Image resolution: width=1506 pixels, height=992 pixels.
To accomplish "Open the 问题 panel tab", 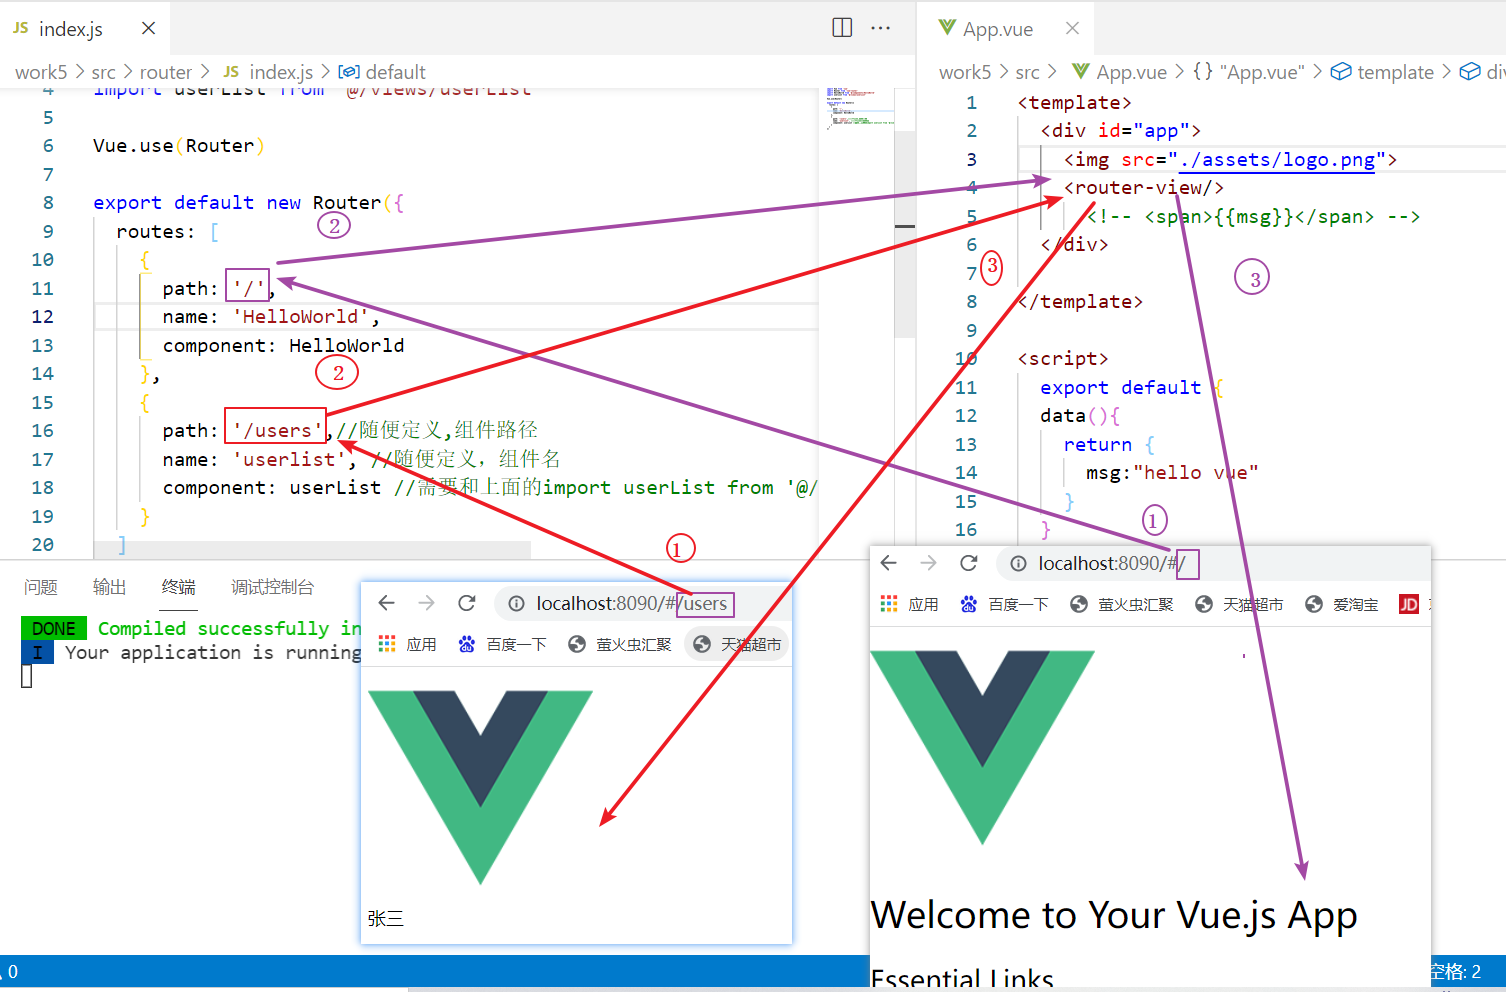I will [x=41, y=587].
